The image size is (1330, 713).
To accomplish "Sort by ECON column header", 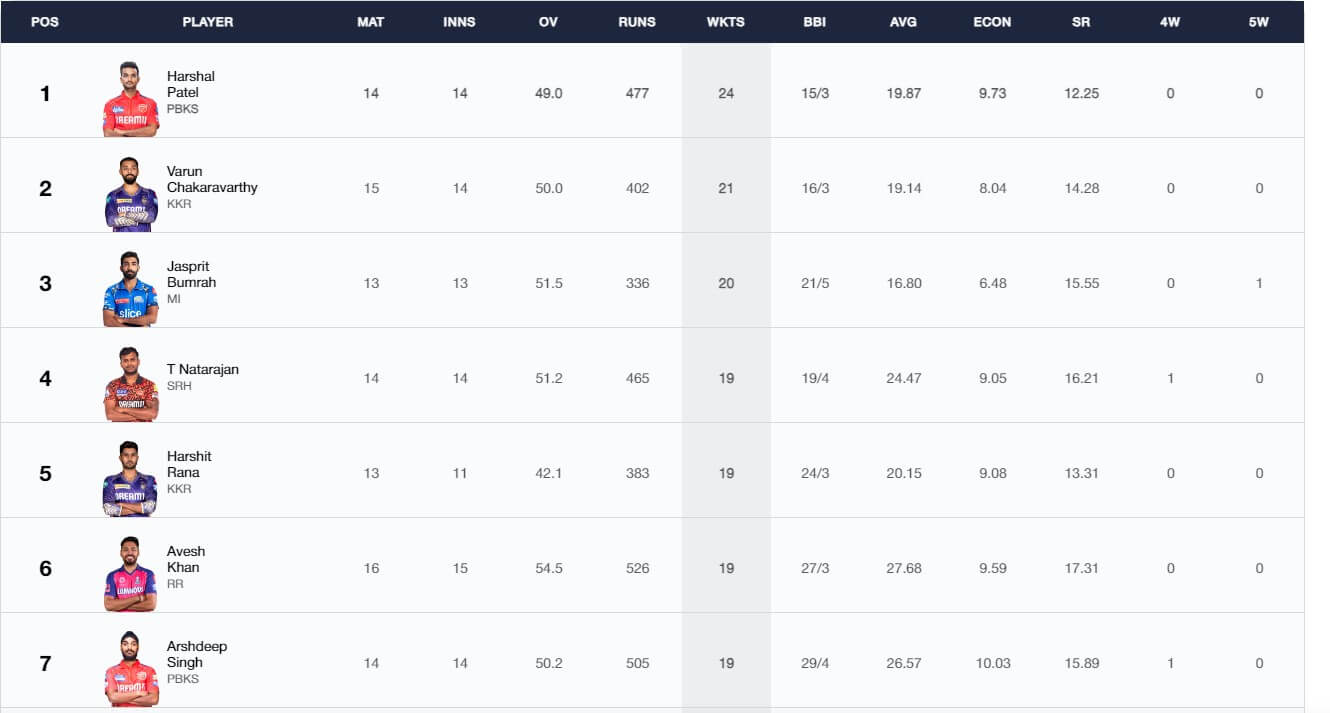I will pyautogui.click(x=992, y=22).
